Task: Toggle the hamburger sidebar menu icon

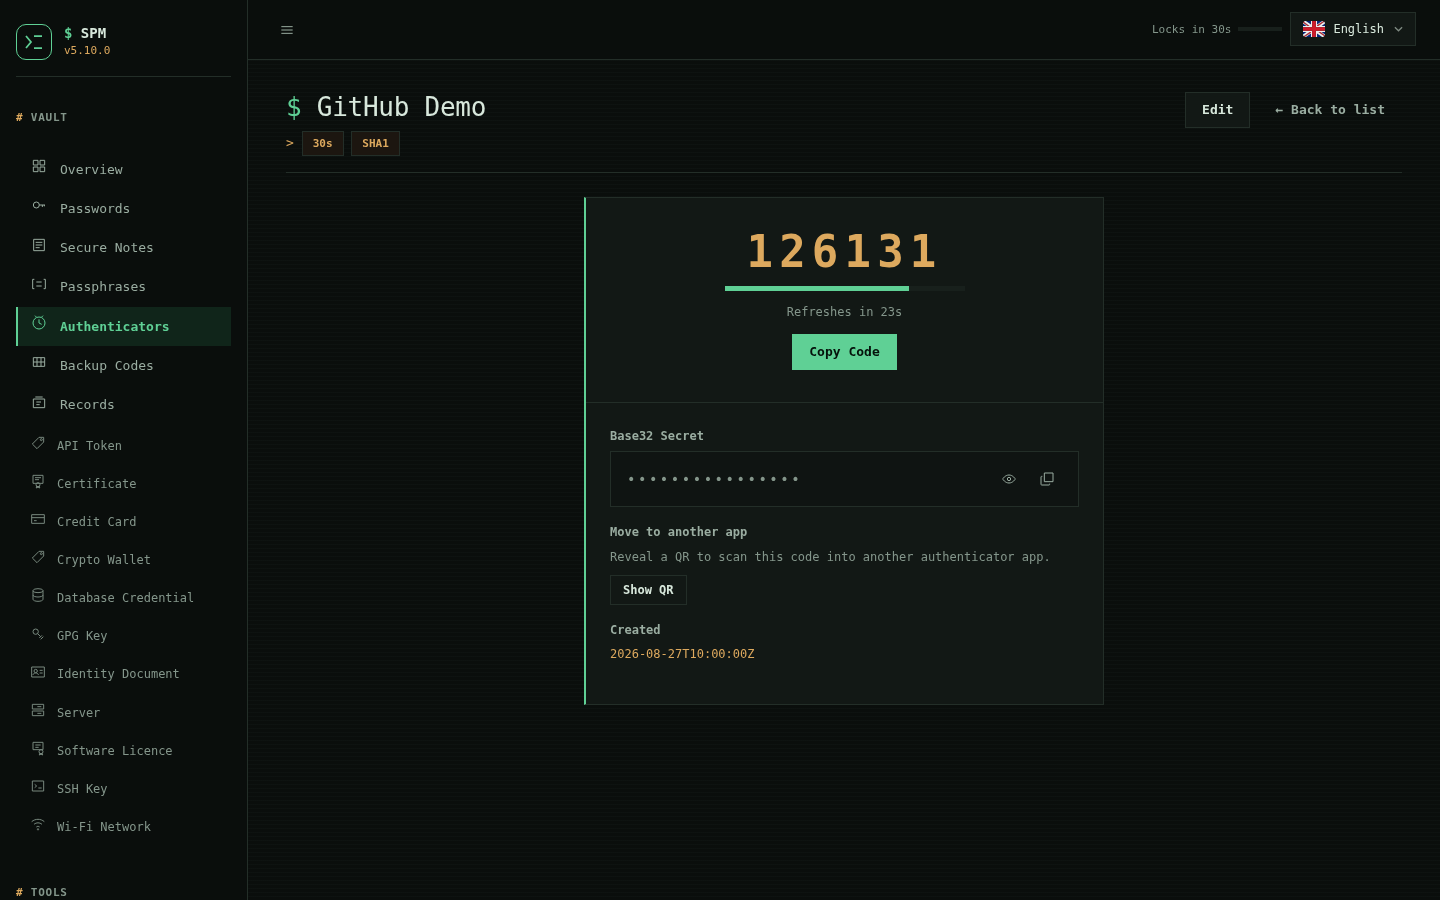Action: coord(287,30)
